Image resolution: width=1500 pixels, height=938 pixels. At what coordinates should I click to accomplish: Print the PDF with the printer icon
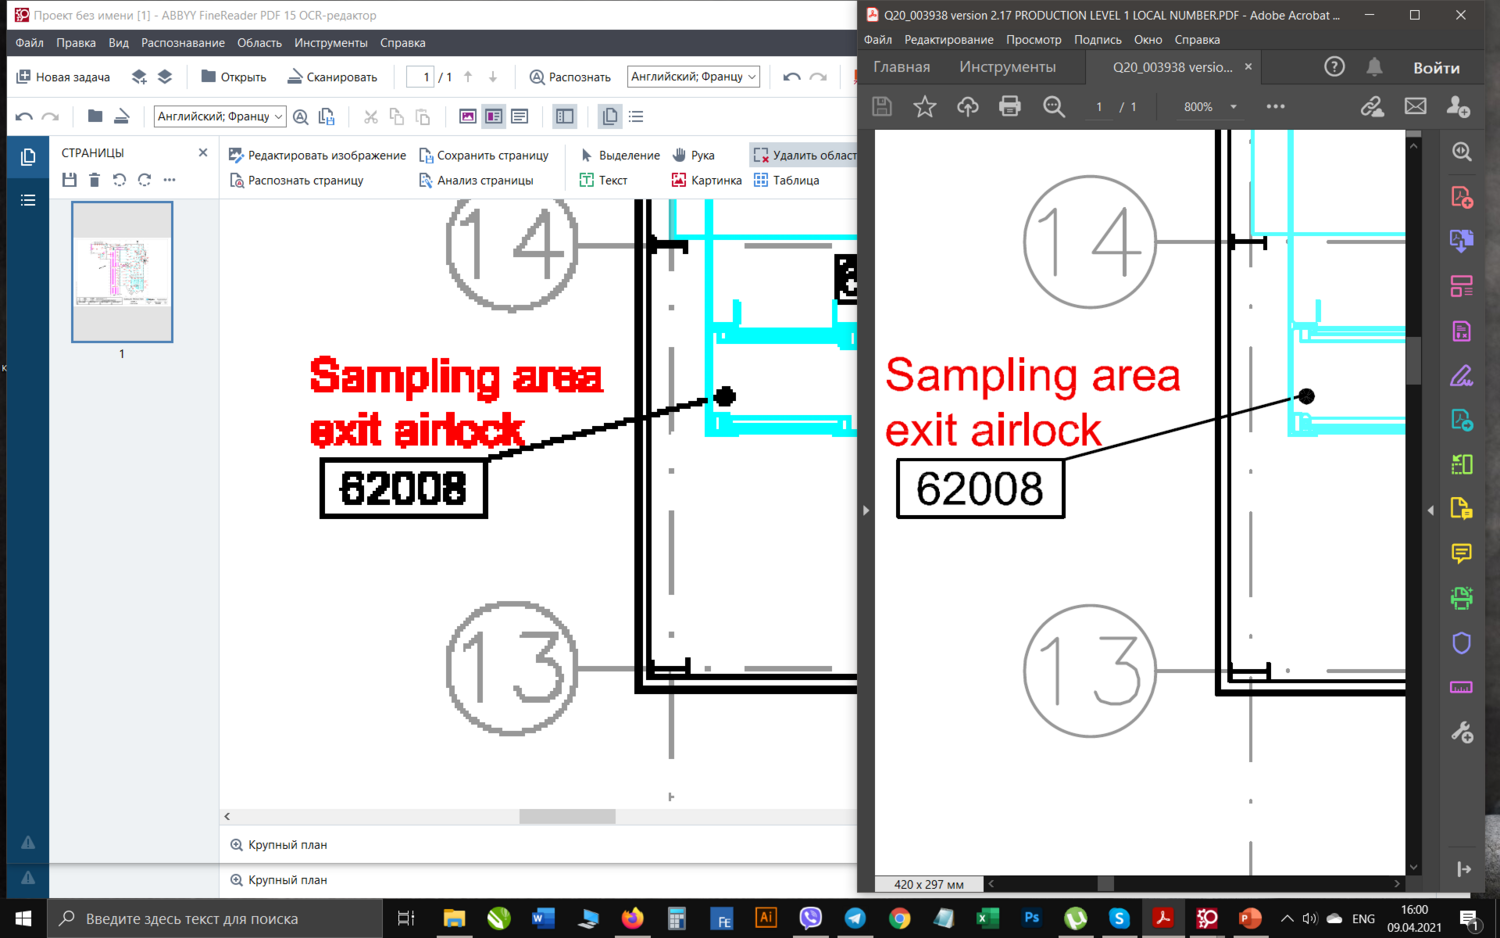click(x=1010, y=107)
